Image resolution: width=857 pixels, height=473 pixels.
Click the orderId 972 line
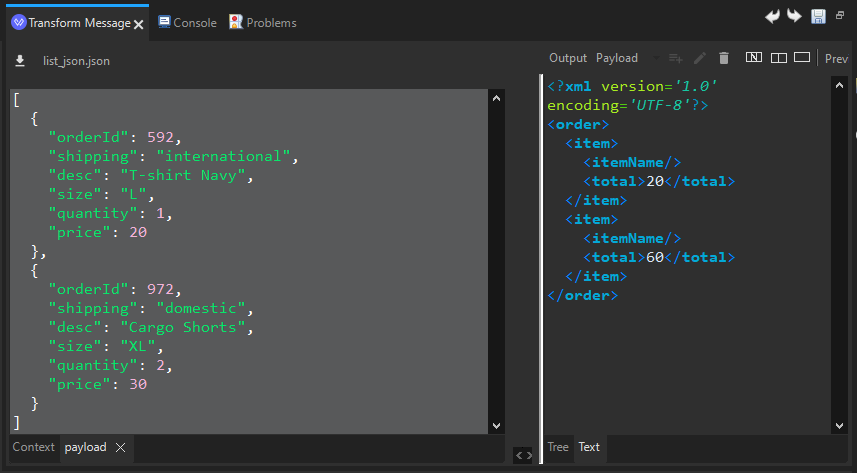point(115,289)
